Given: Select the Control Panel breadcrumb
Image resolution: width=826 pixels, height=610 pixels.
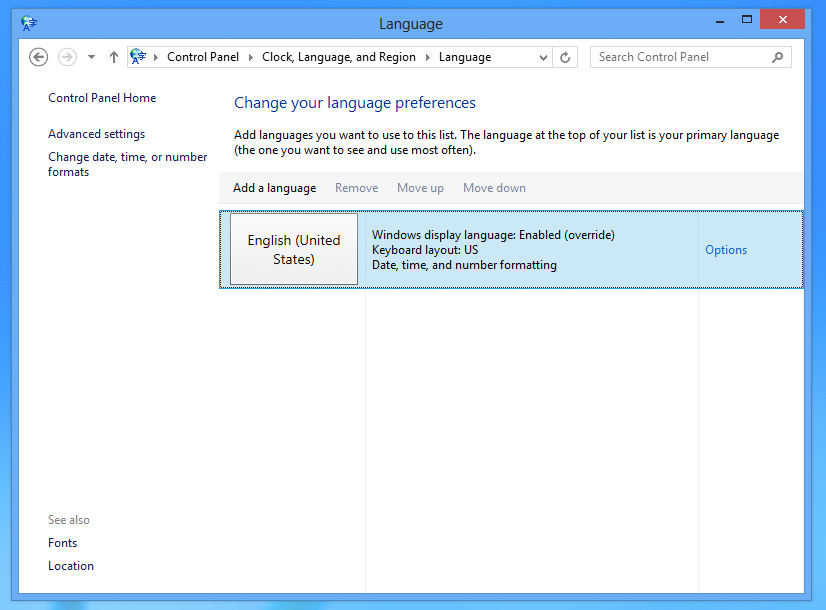Looking at the screenshot, I should 203,57.
